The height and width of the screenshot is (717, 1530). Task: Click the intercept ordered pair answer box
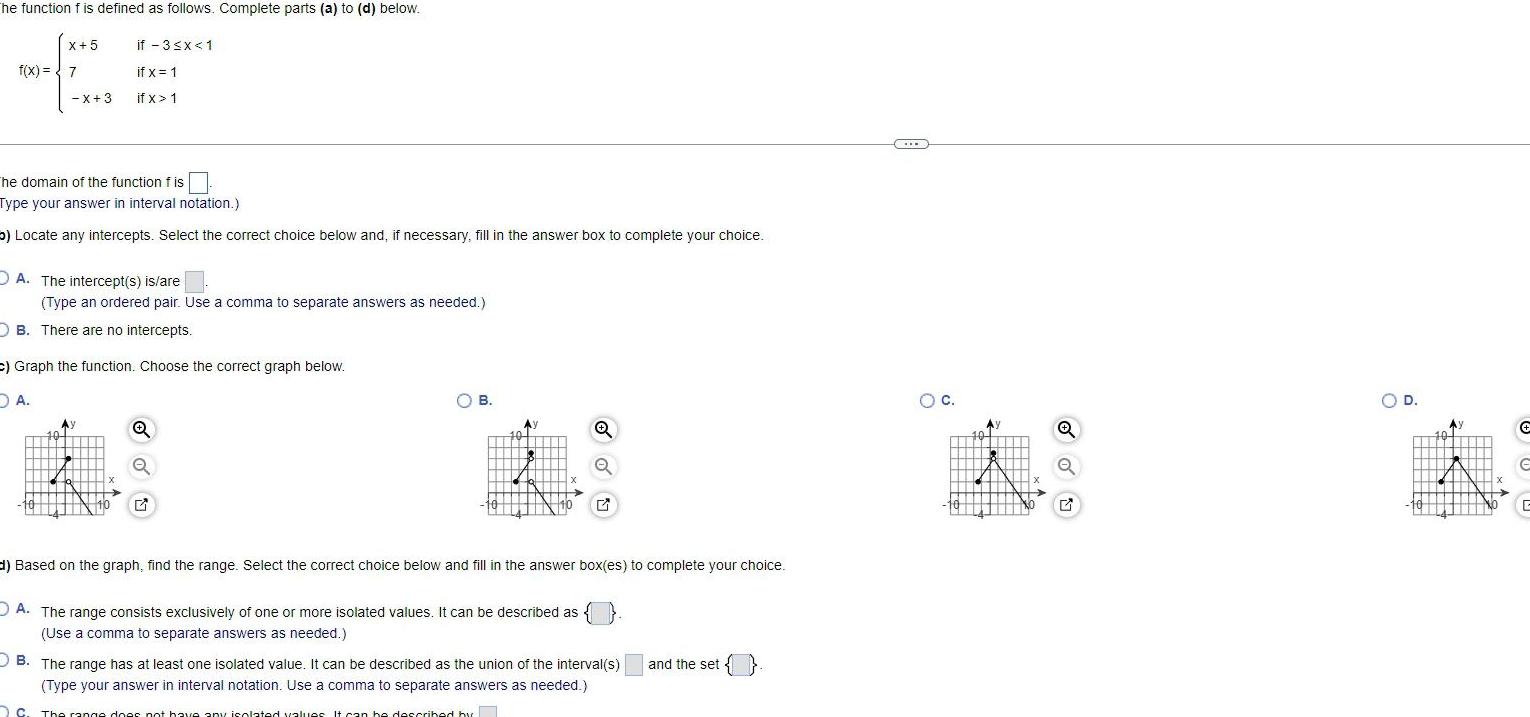click(194, 281)
